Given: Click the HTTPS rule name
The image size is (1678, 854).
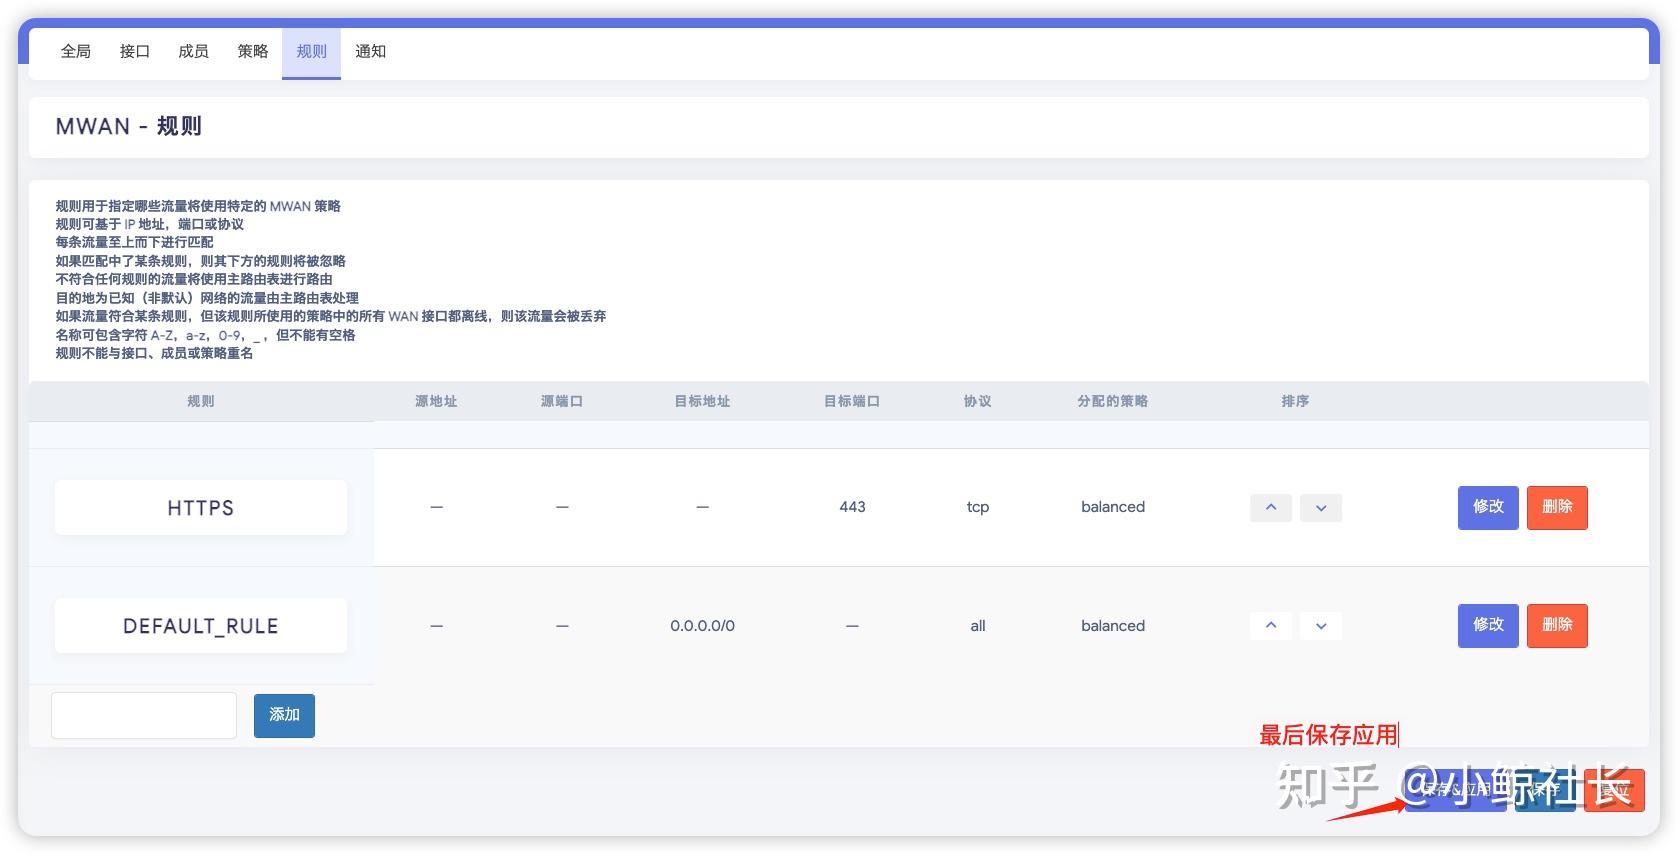Looking at the screenshot, I should [x=201, y=508].
